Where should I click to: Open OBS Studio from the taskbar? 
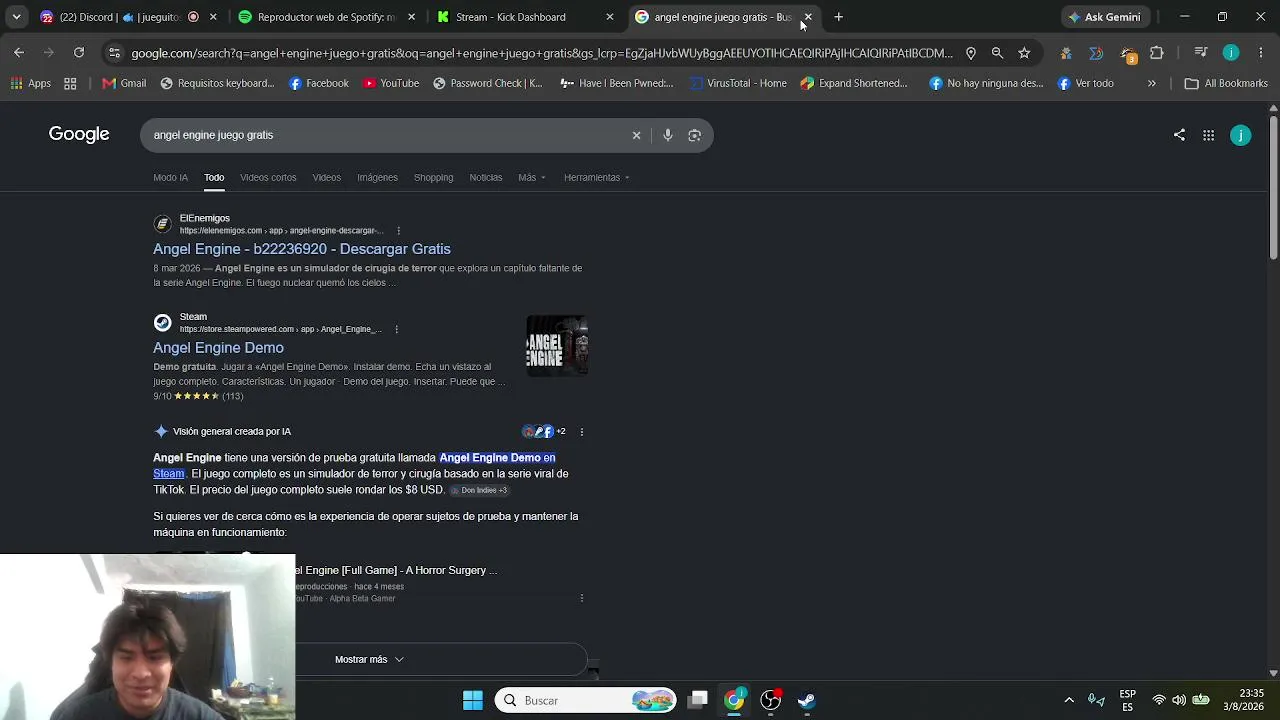pyautogui.click(x=771, y=700)
